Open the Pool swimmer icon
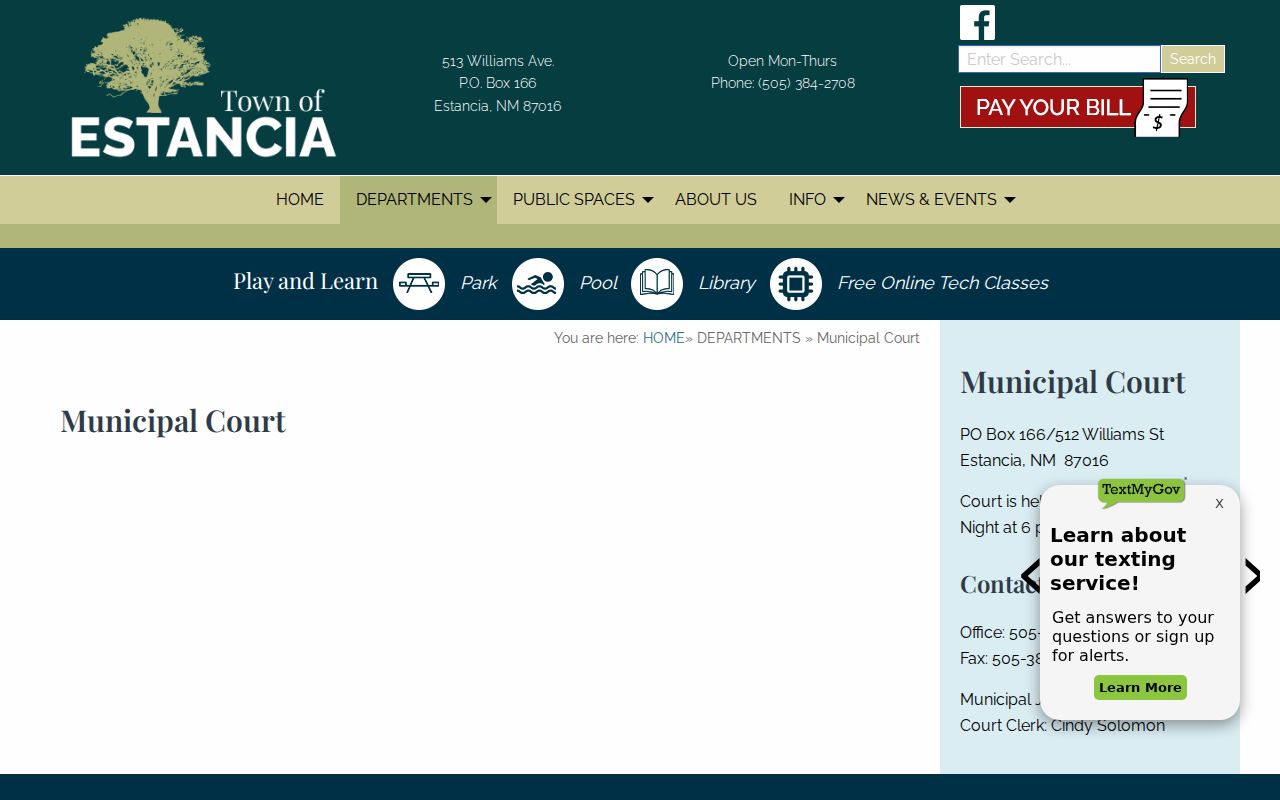Image resolution: width=1280 pixels, height=800 pixels. tap(538, 284)
